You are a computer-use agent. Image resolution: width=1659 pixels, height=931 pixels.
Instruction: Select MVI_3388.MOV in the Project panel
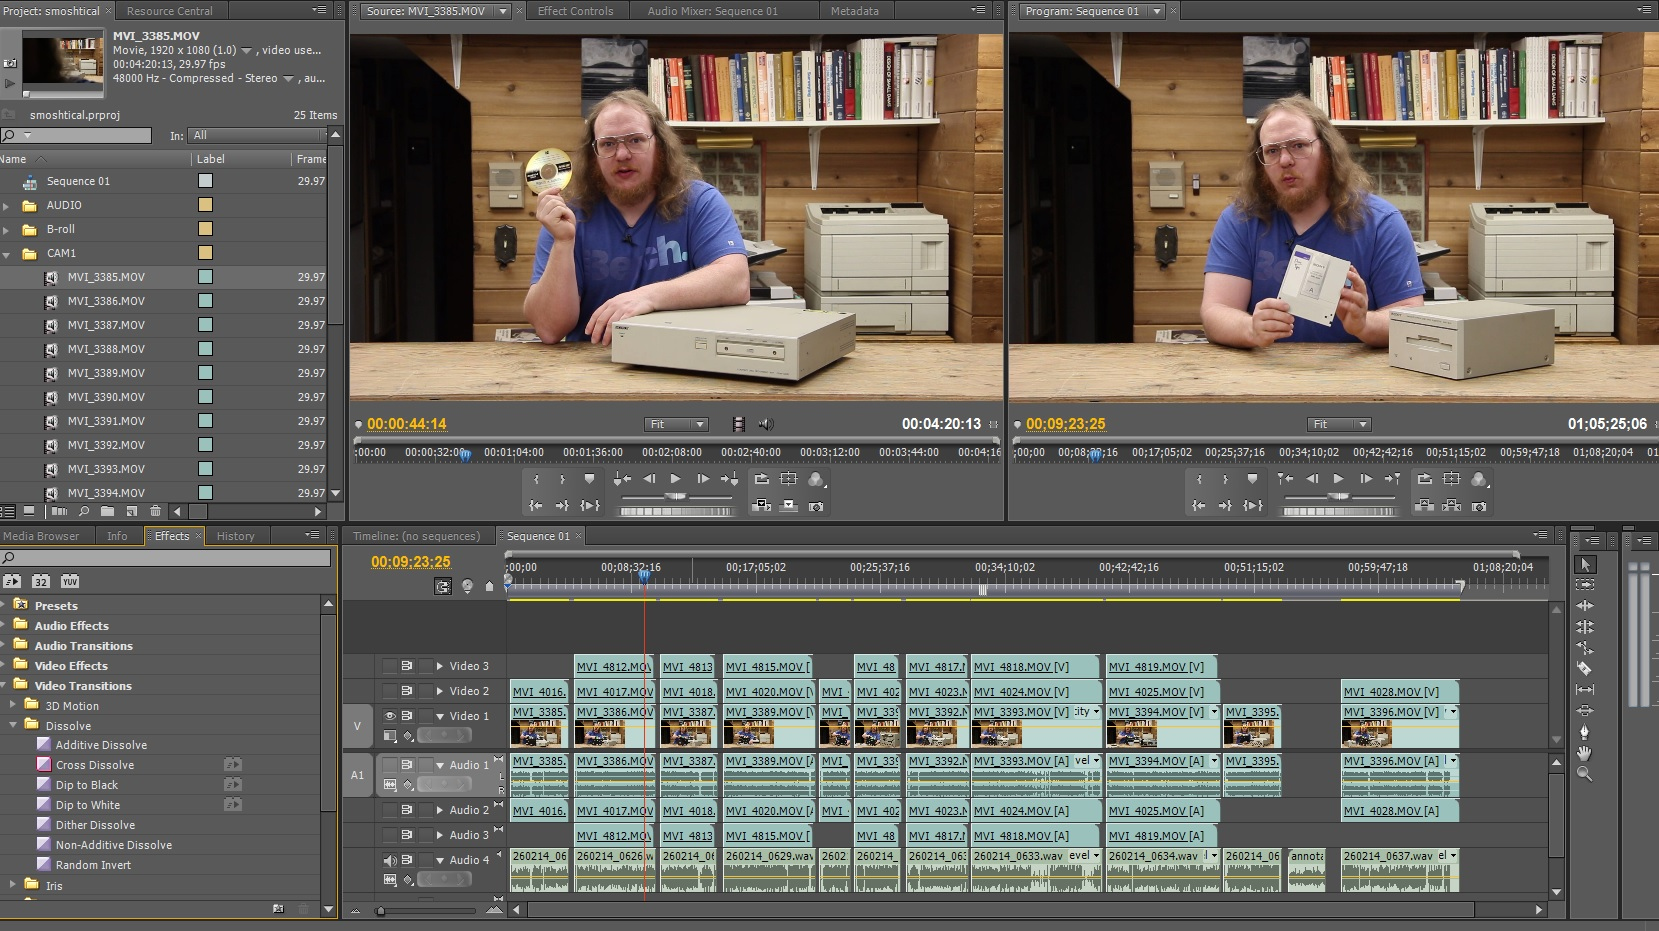106,349
